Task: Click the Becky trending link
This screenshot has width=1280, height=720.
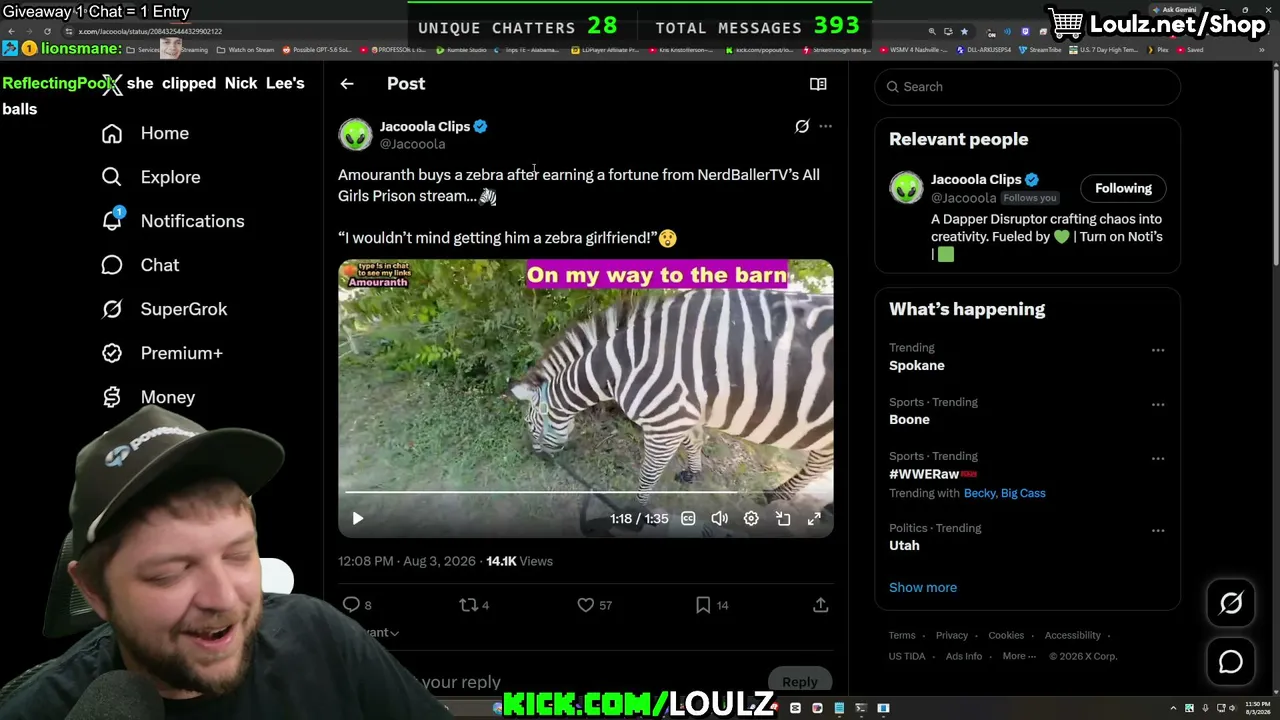Action: point(980,493)
